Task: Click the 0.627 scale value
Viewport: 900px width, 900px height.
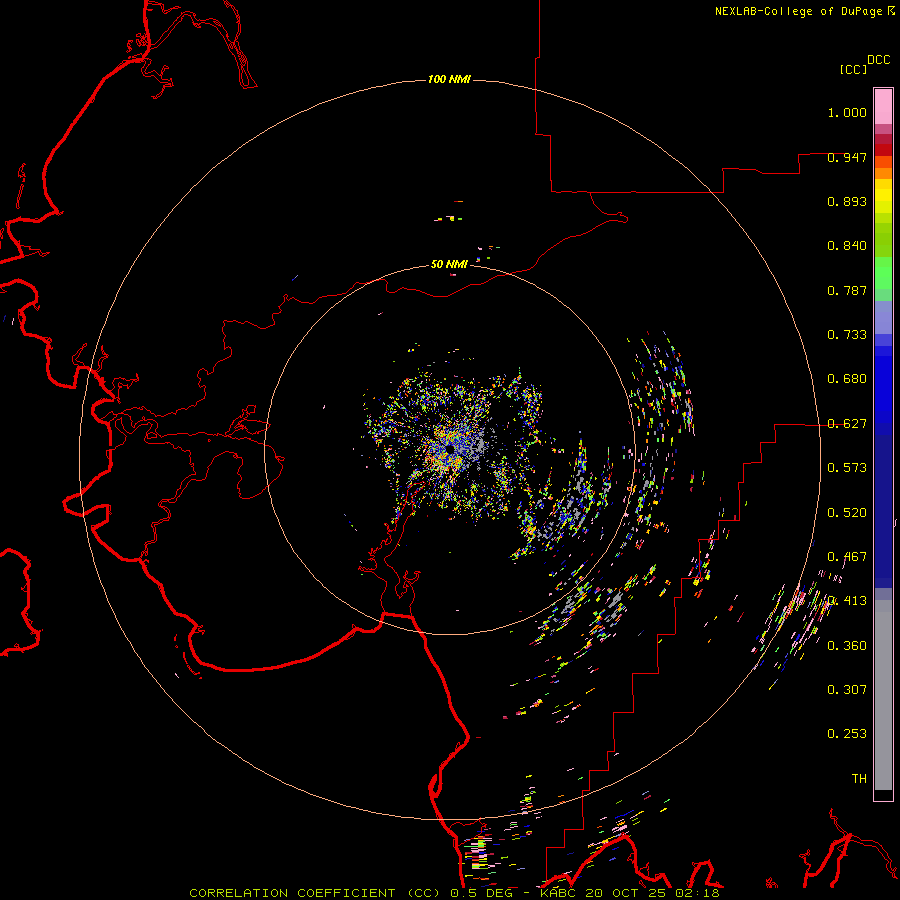Action: [x=847, y=424]
